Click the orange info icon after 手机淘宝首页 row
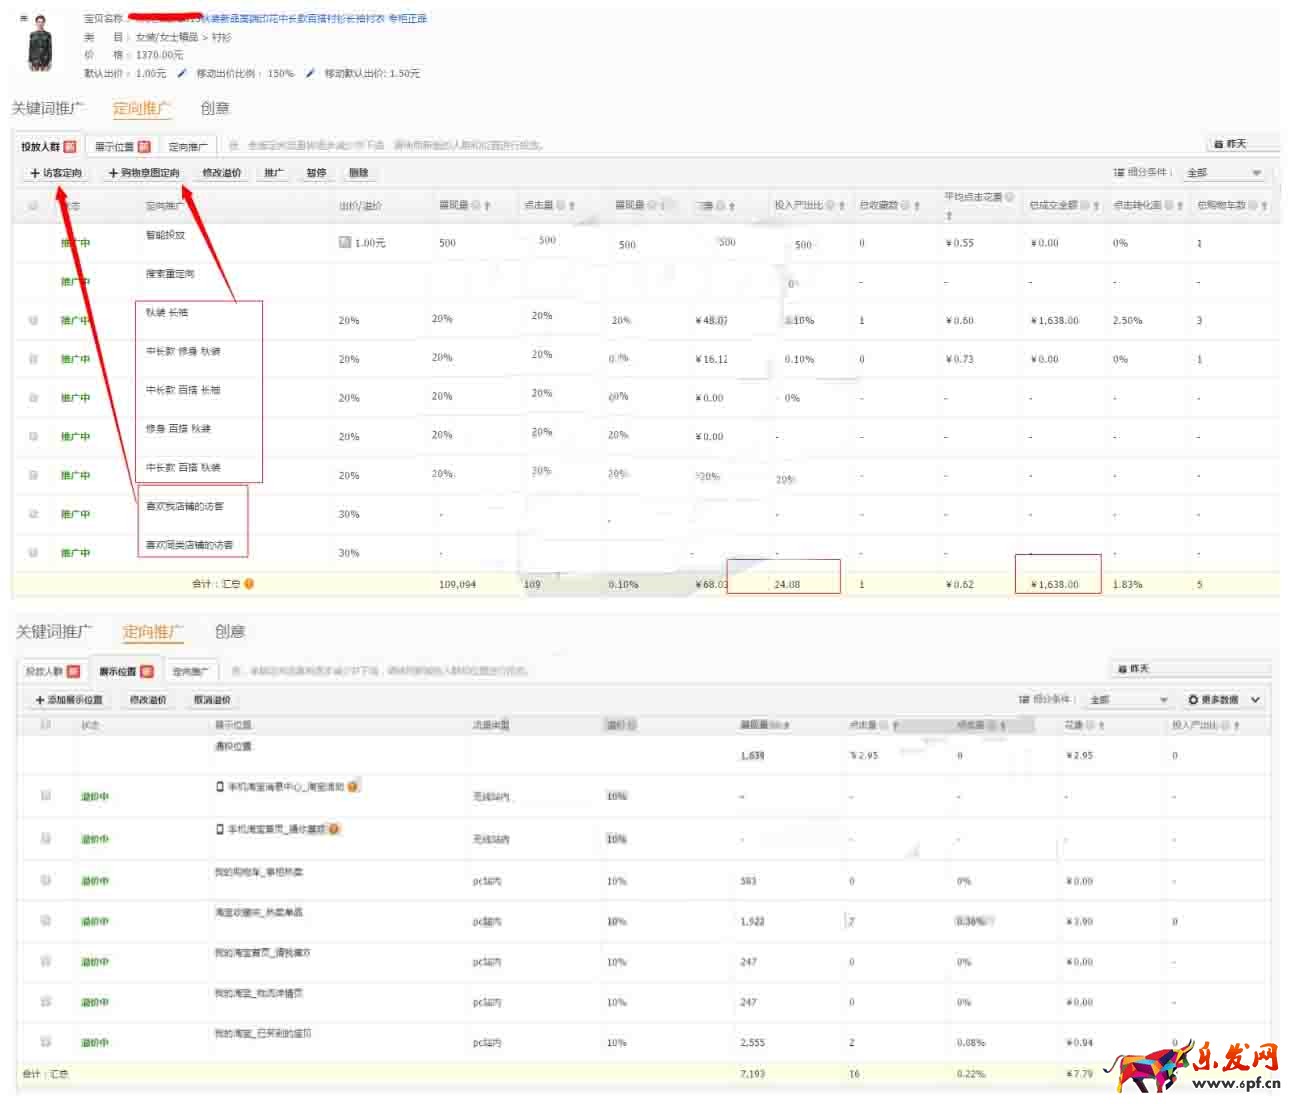 click(x=334, y=829)
